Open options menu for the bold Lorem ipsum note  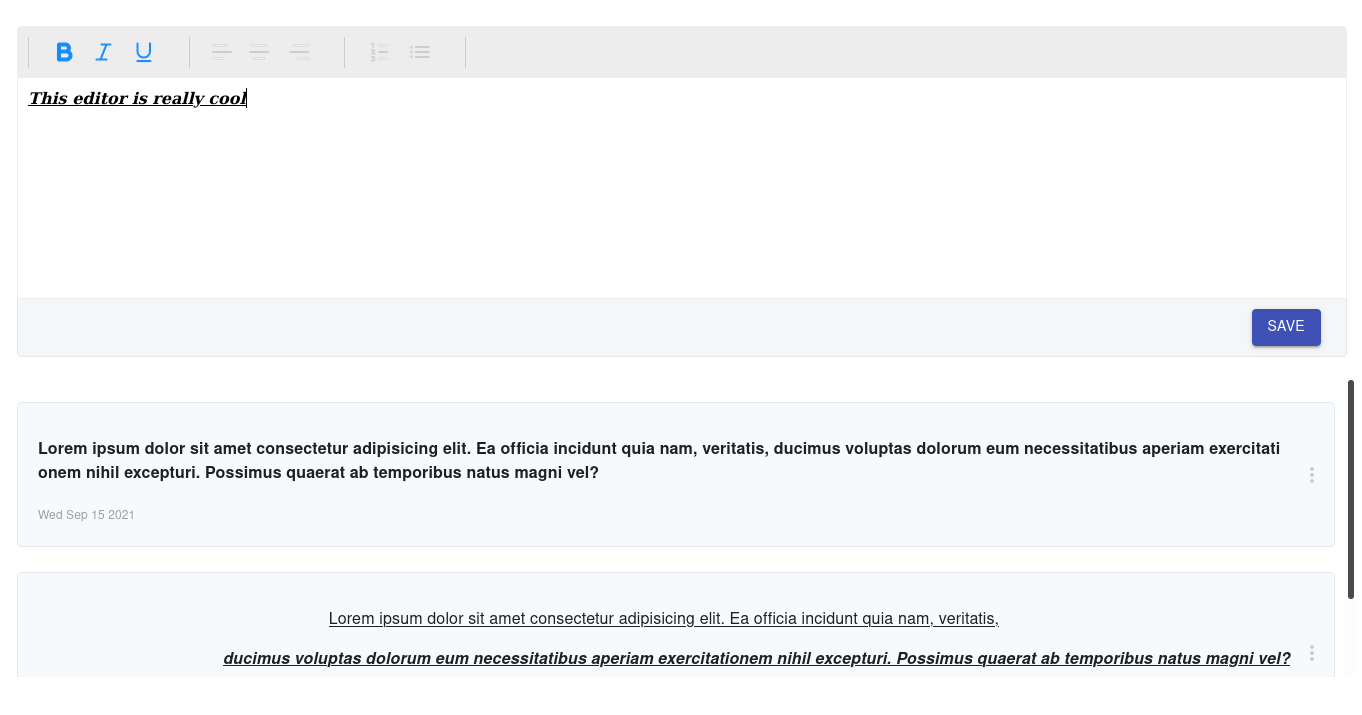pos(1311,475)
